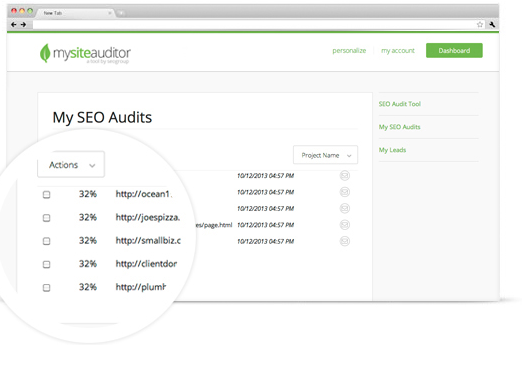Select the New Tab browser tab
The height and width of the screenshot is (365, 522).
(x=75, y=13)
